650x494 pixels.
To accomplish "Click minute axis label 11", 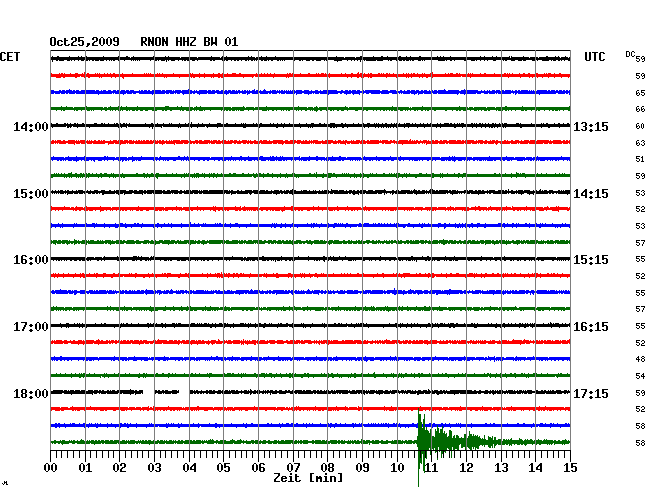I will (432, 468).
